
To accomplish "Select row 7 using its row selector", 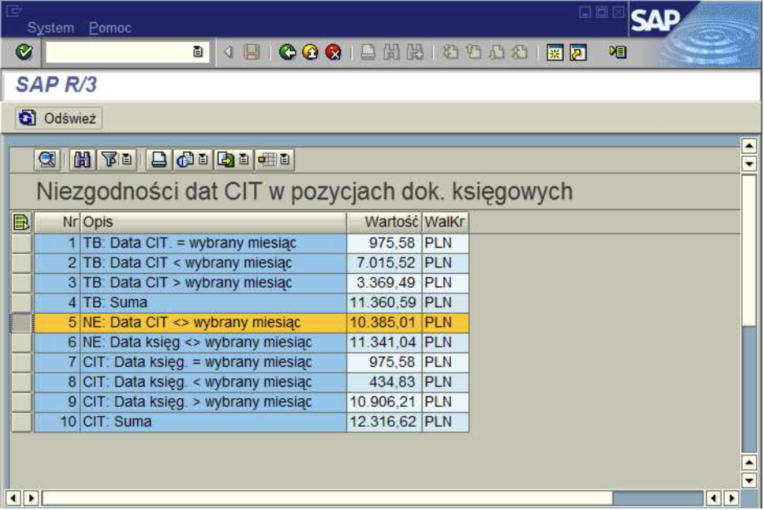I will tap(21, 362).
